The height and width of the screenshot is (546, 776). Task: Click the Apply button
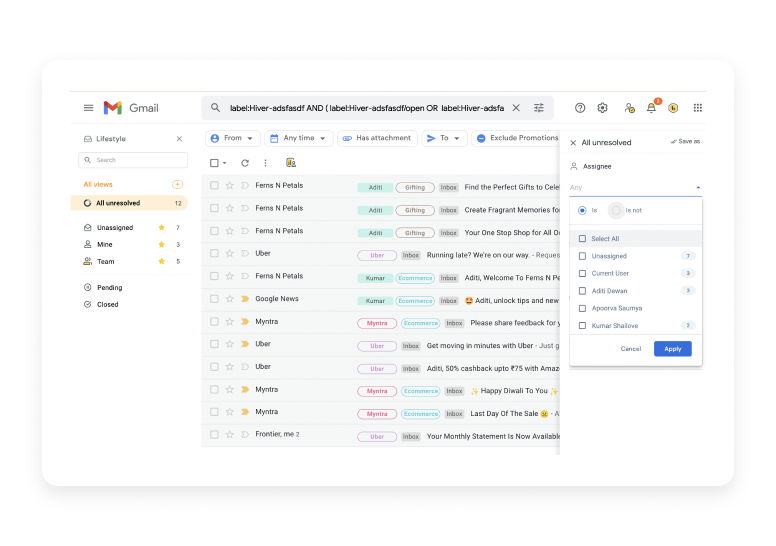click(x=672, y=349)
